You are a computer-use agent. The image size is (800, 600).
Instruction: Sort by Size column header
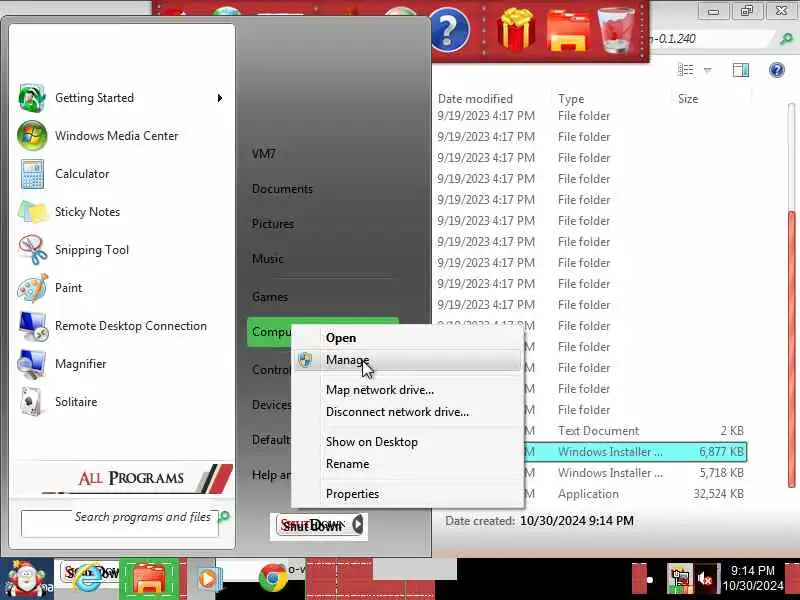[688, 98]
